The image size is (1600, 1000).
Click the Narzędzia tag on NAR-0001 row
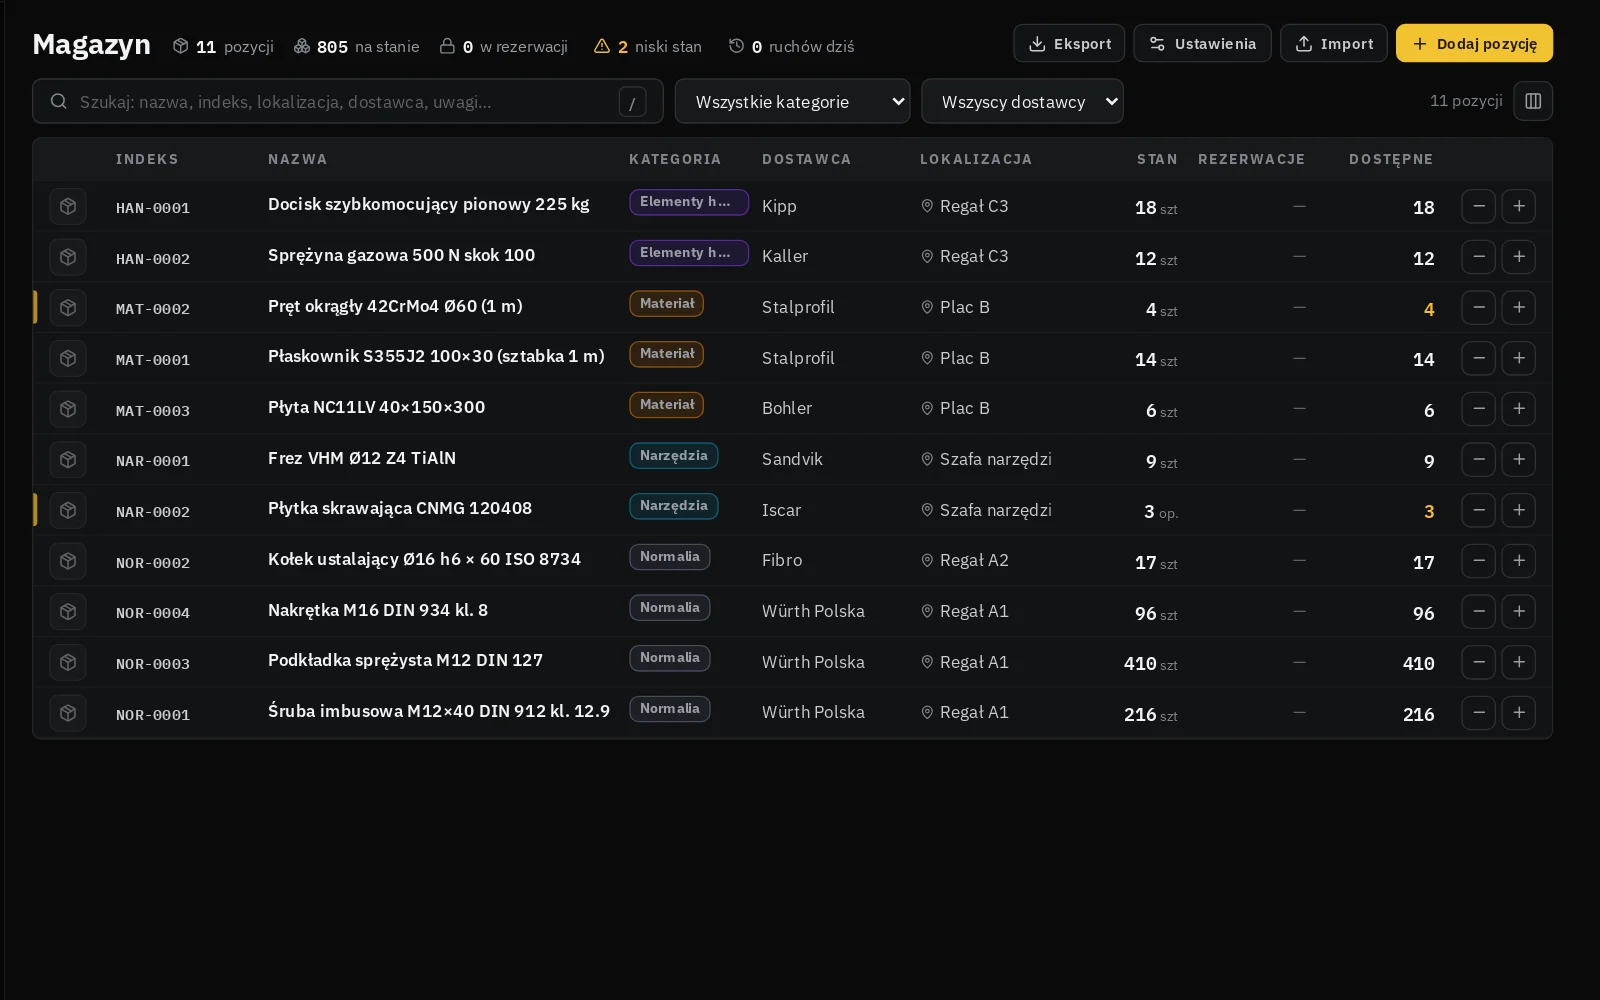coord(673,456)
